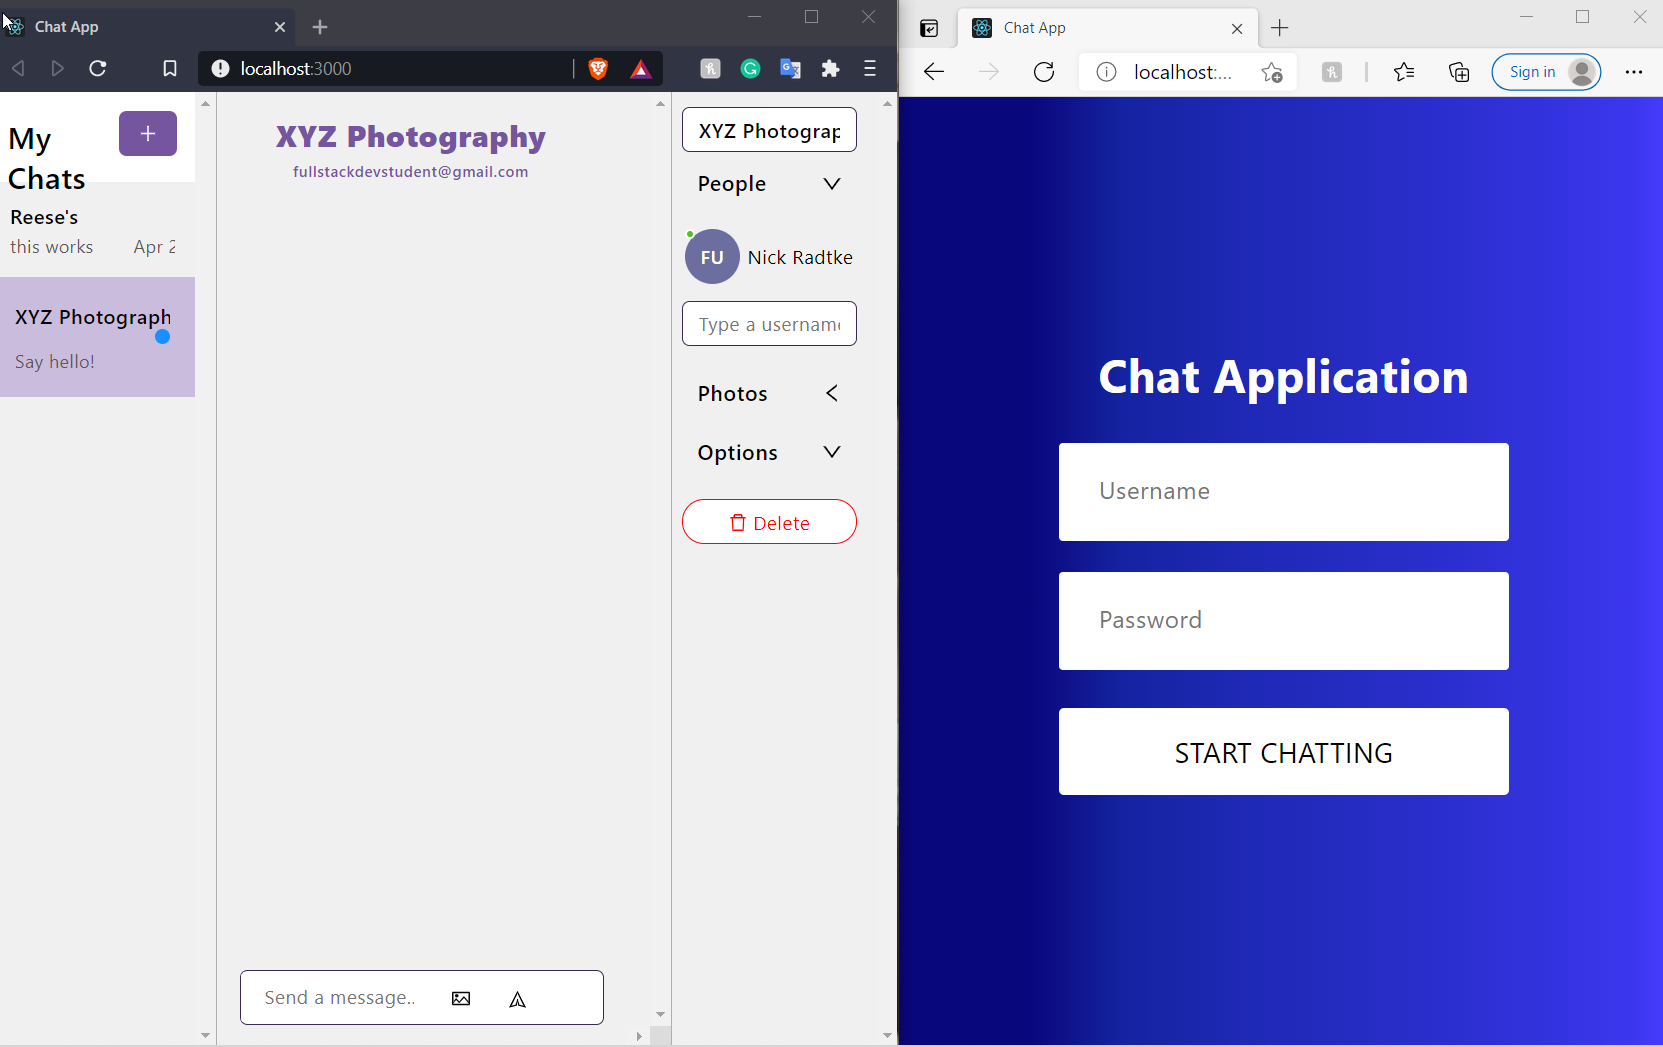Click Nick Radtke's FU avatar circle
The height and width of the screenshot is (1047, 1663).
coord(711,256)
